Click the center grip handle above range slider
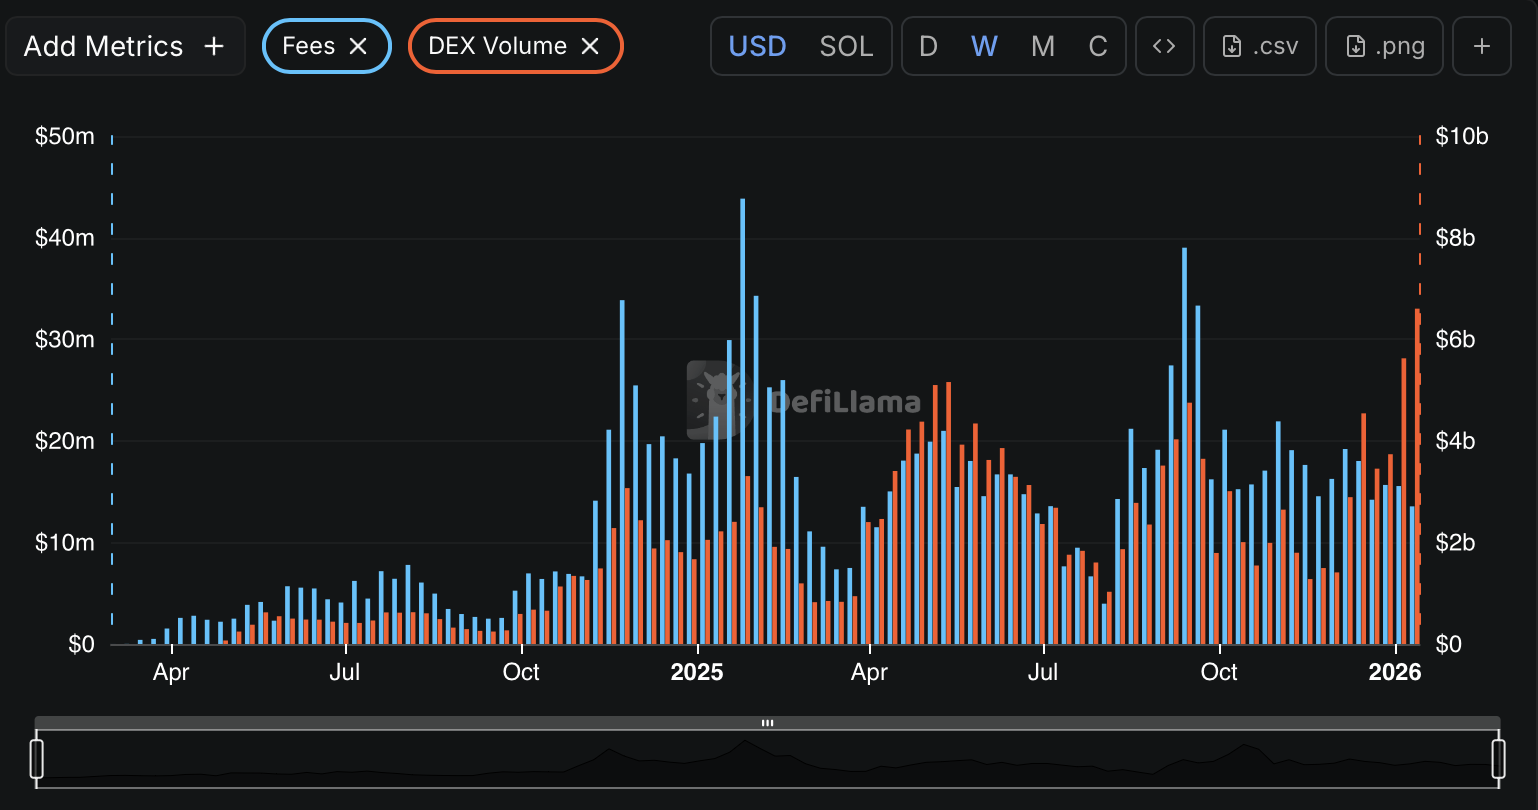Viewport: 1538px width, 810px height. tap(767, 723)
